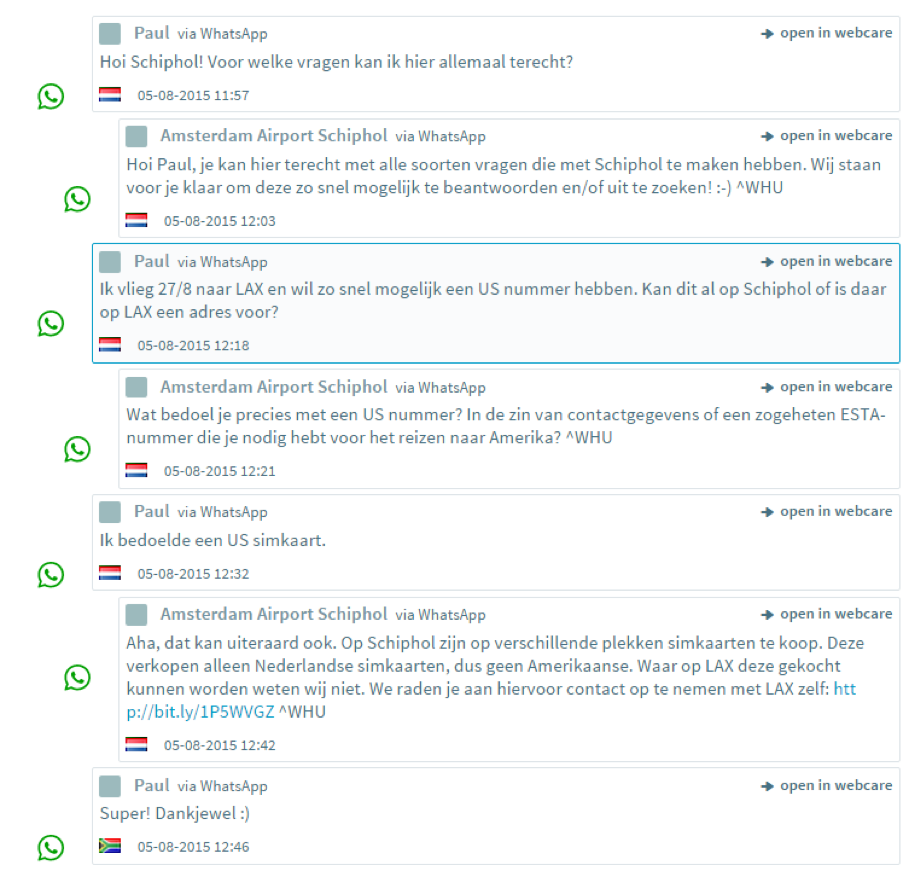Click South African flag on 12:46 message

[x=110, y=845]
